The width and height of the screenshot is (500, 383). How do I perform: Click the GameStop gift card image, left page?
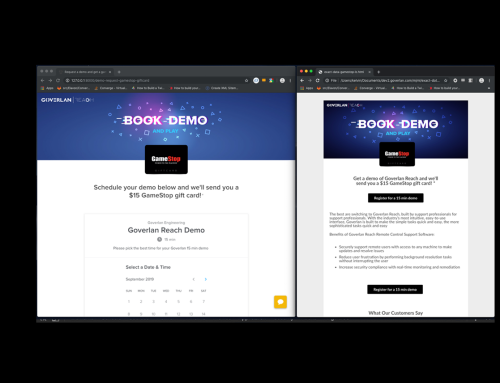tap(166, 159)
